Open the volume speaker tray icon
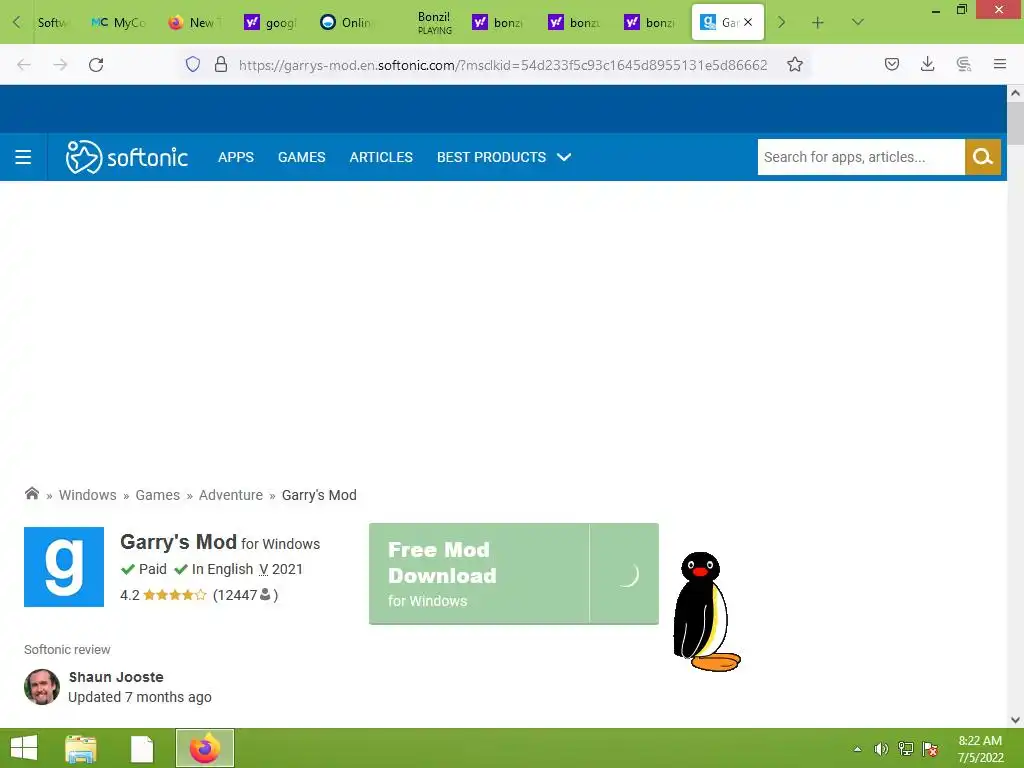The height and width of the screenshot is (768, 1024). [881, 749]
